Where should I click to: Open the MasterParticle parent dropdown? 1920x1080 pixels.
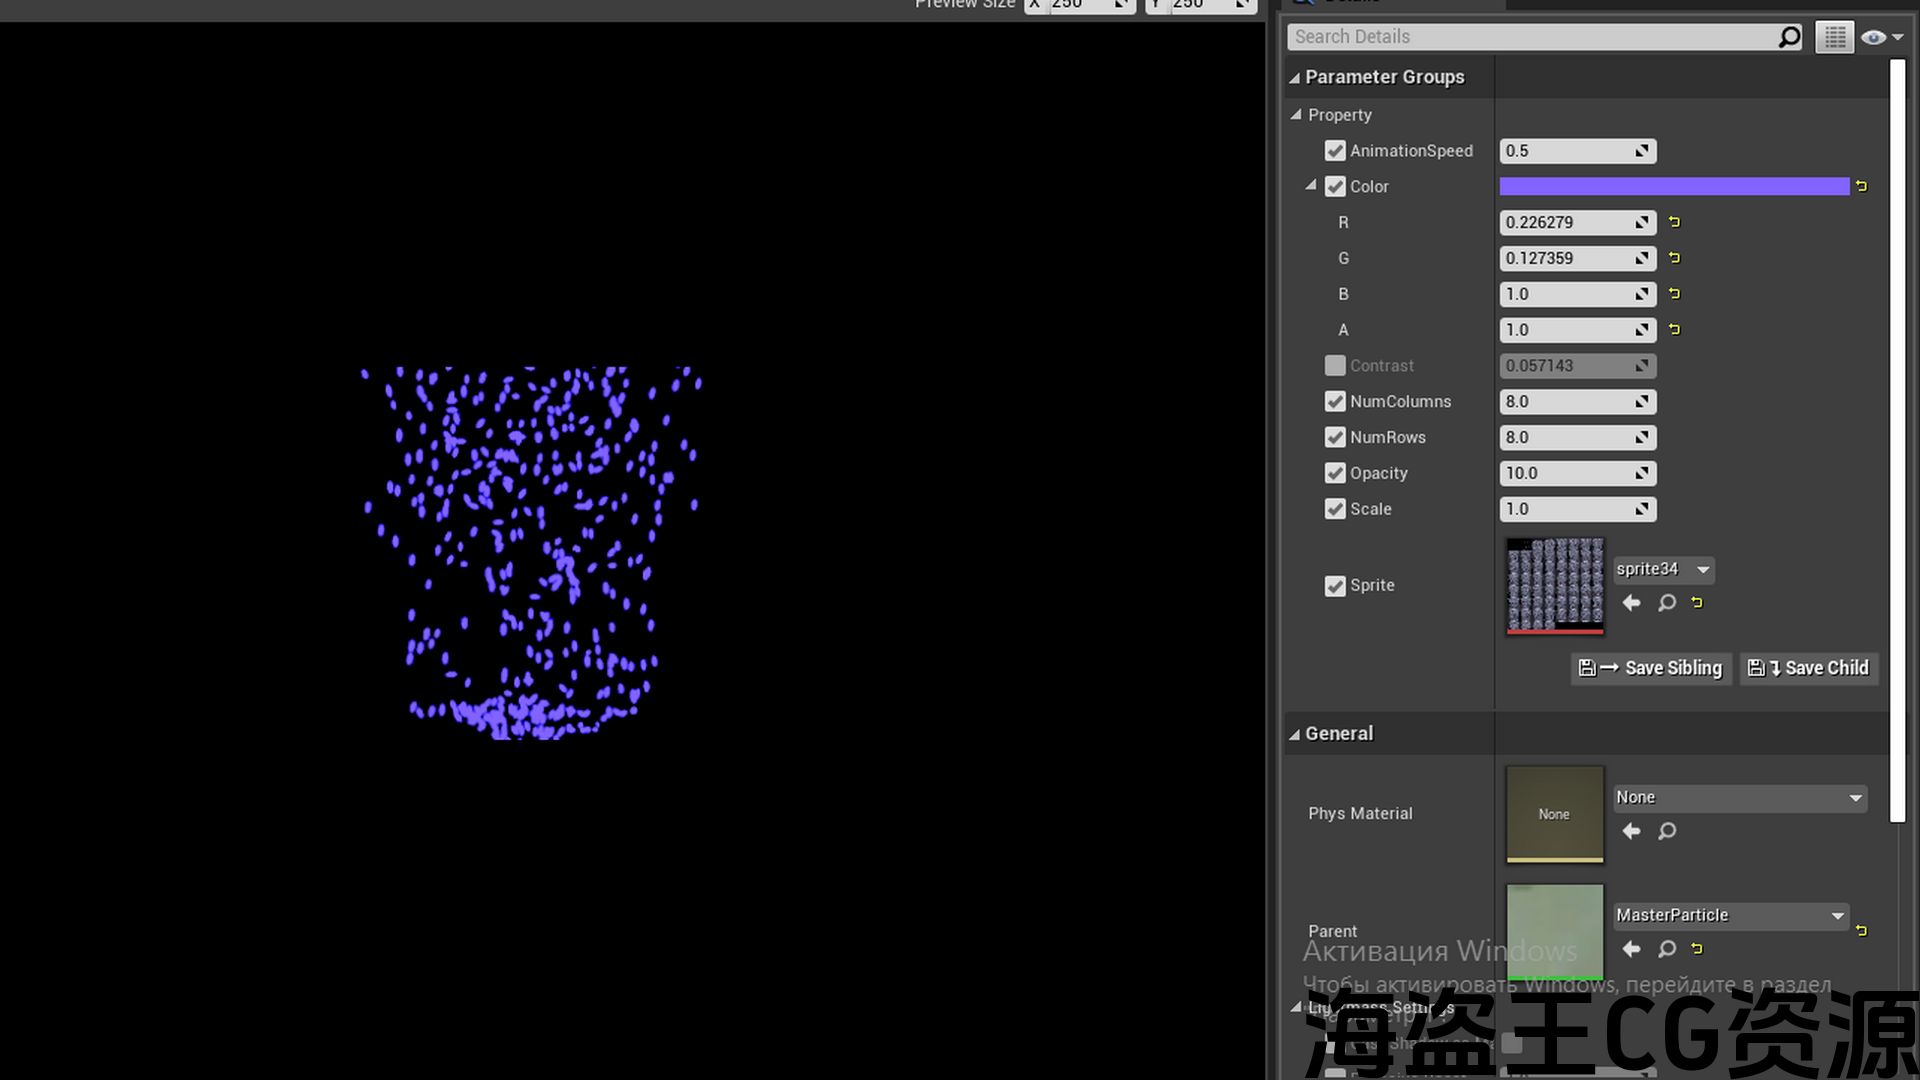[1837, 916]
